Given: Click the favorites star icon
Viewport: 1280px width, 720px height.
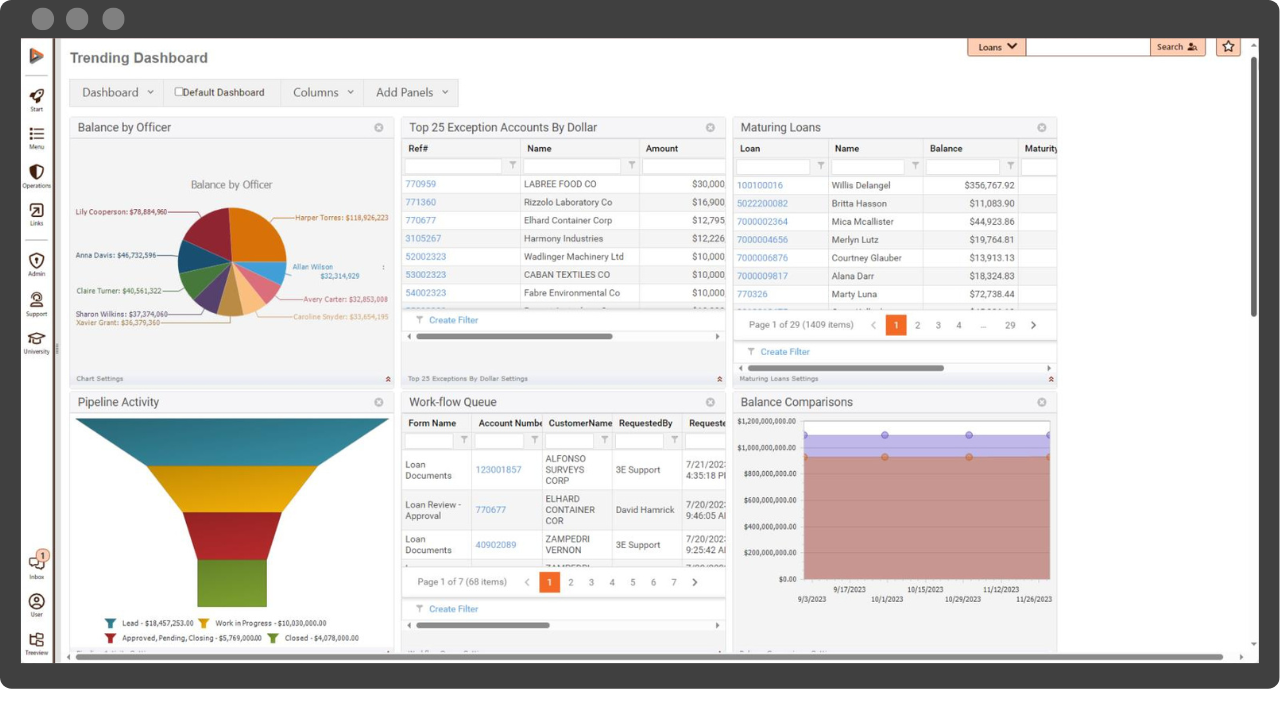Looking at the screenshot, I should [1228, 47].
